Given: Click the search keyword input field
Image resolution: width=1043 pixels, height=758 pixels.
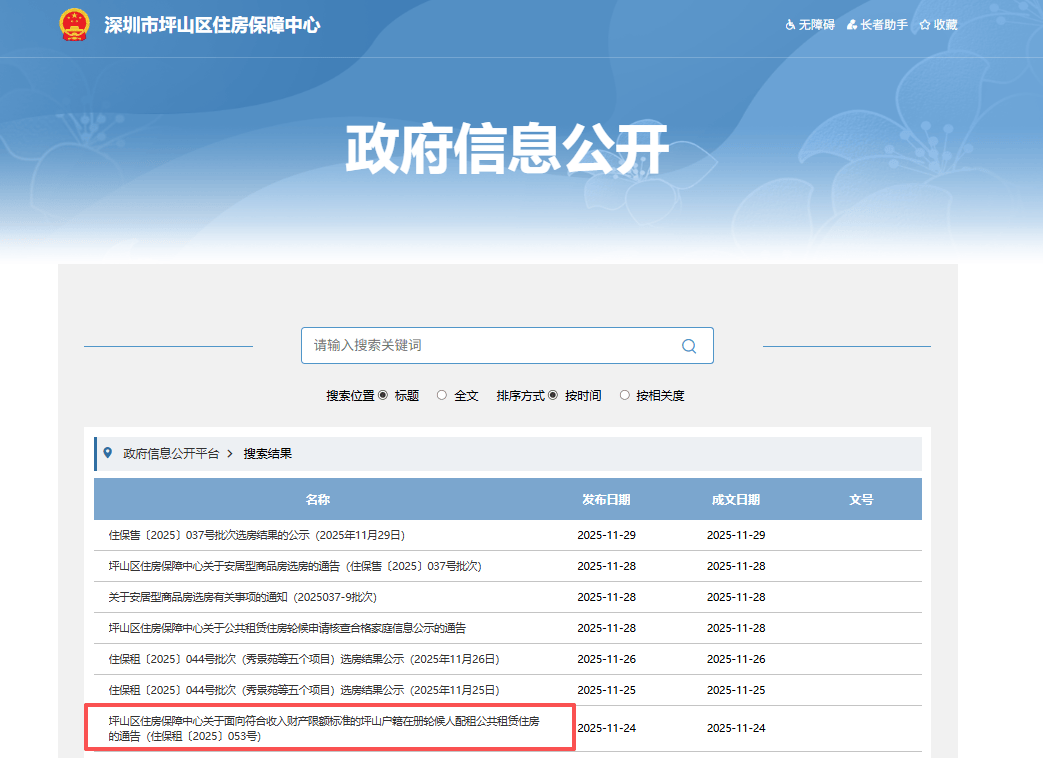Looking at the screenshot, I should point(490,345).
